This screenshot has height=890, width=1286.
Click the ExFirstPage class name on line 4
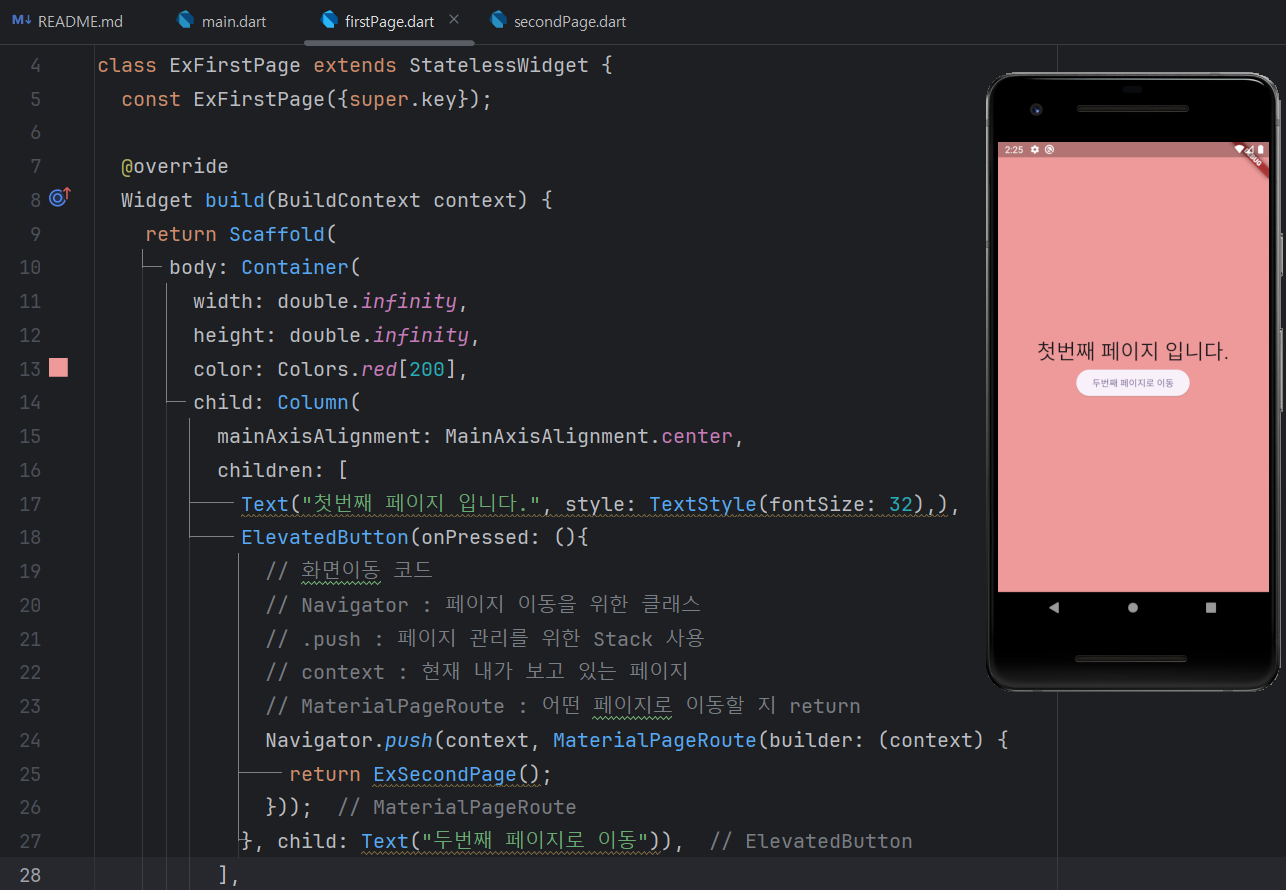click(235, 66)
